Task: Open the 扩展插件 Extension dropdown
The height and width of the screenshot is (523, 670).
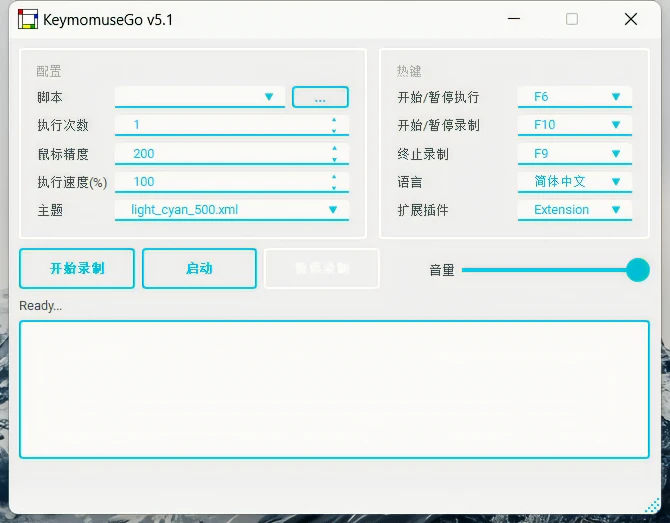Action: [575, 210]
